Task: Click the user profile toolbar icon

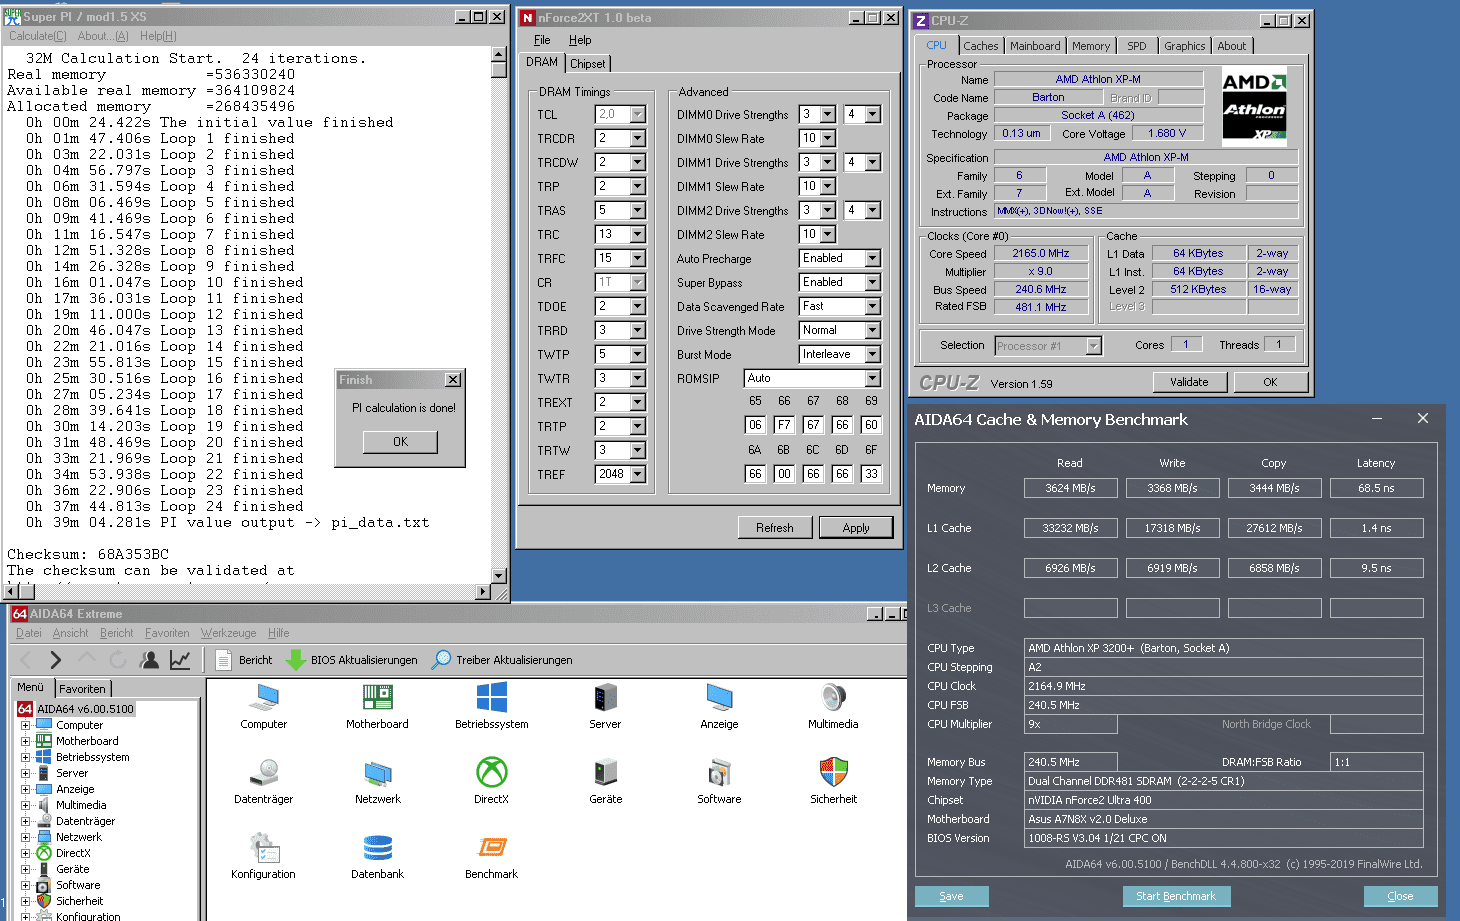Action: click(149, 660)
